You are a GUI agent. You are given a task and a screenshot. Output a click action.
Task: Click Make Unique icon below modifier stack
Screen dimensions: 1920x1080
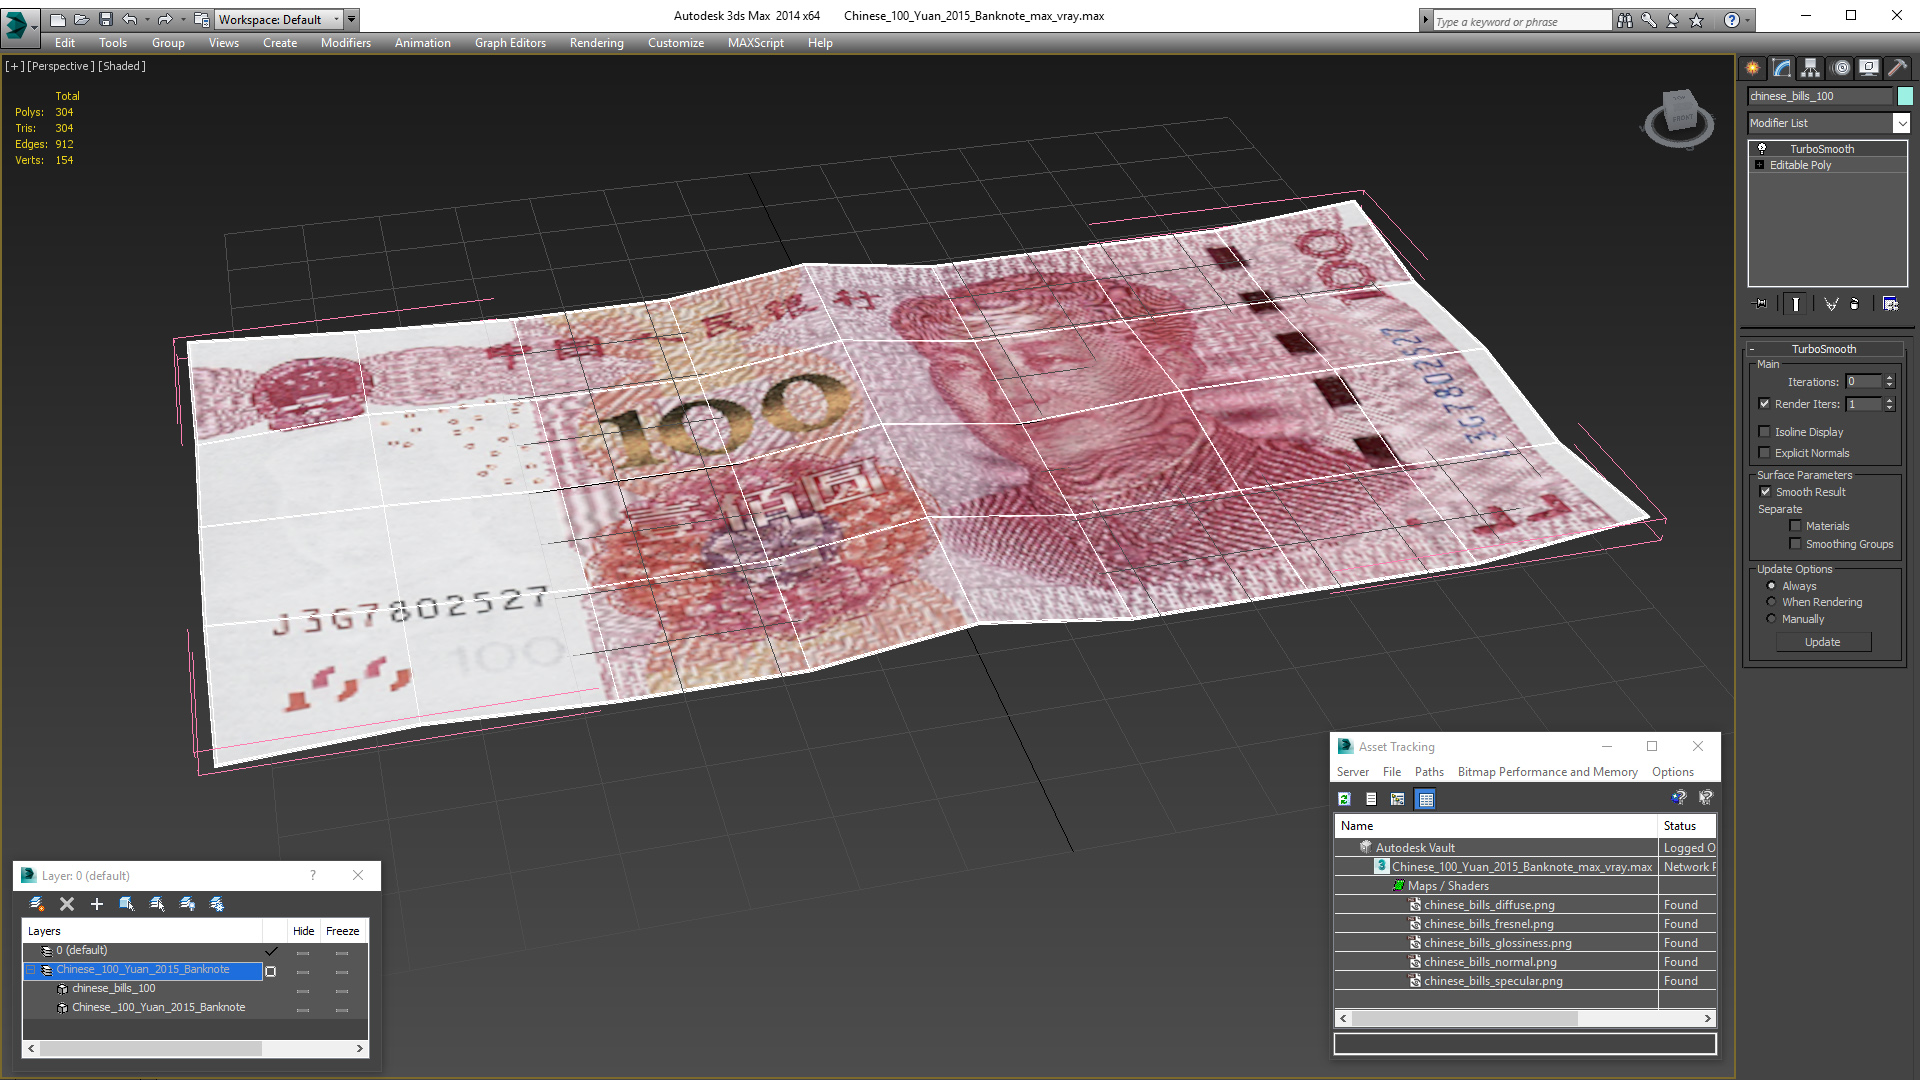pyautogui.click(x=1830, y=304)
